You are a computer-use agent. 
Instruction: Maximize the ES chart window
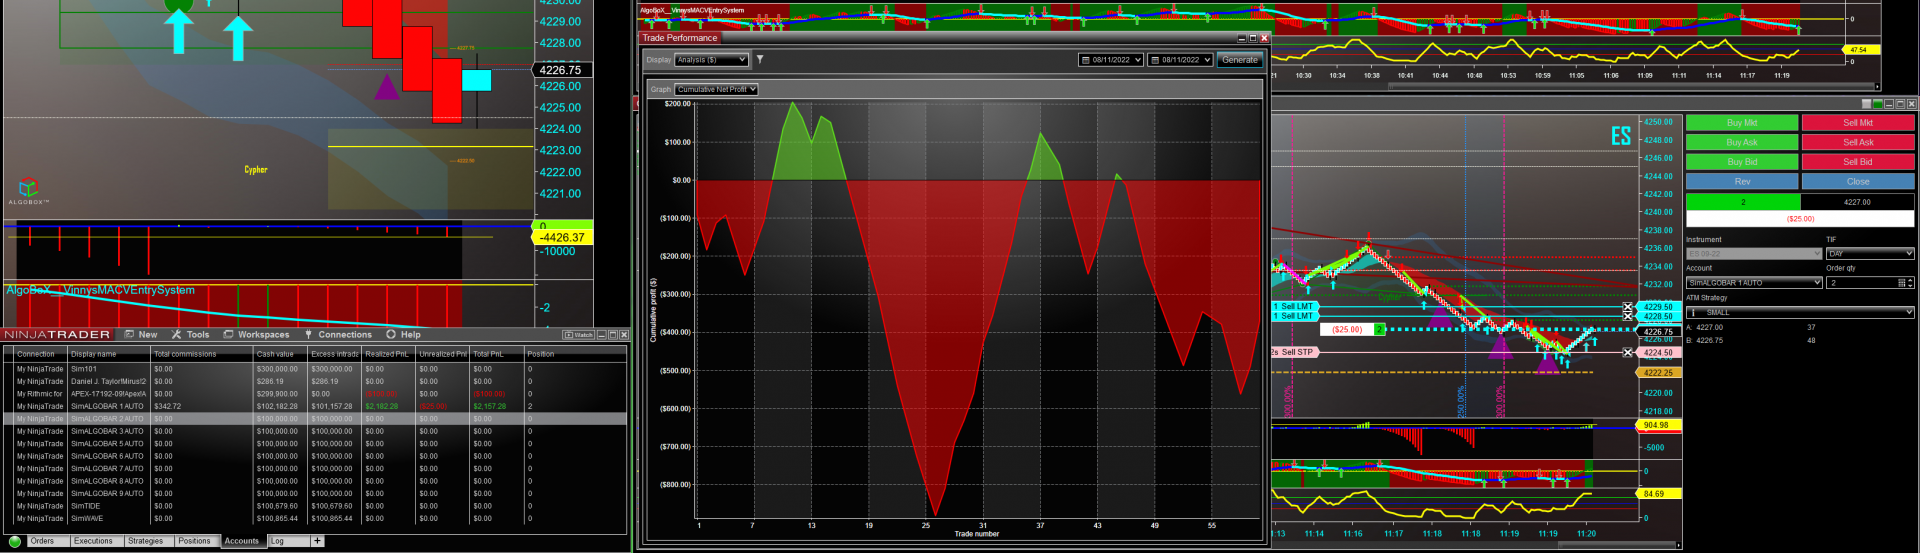click(x=1900, y=104)
